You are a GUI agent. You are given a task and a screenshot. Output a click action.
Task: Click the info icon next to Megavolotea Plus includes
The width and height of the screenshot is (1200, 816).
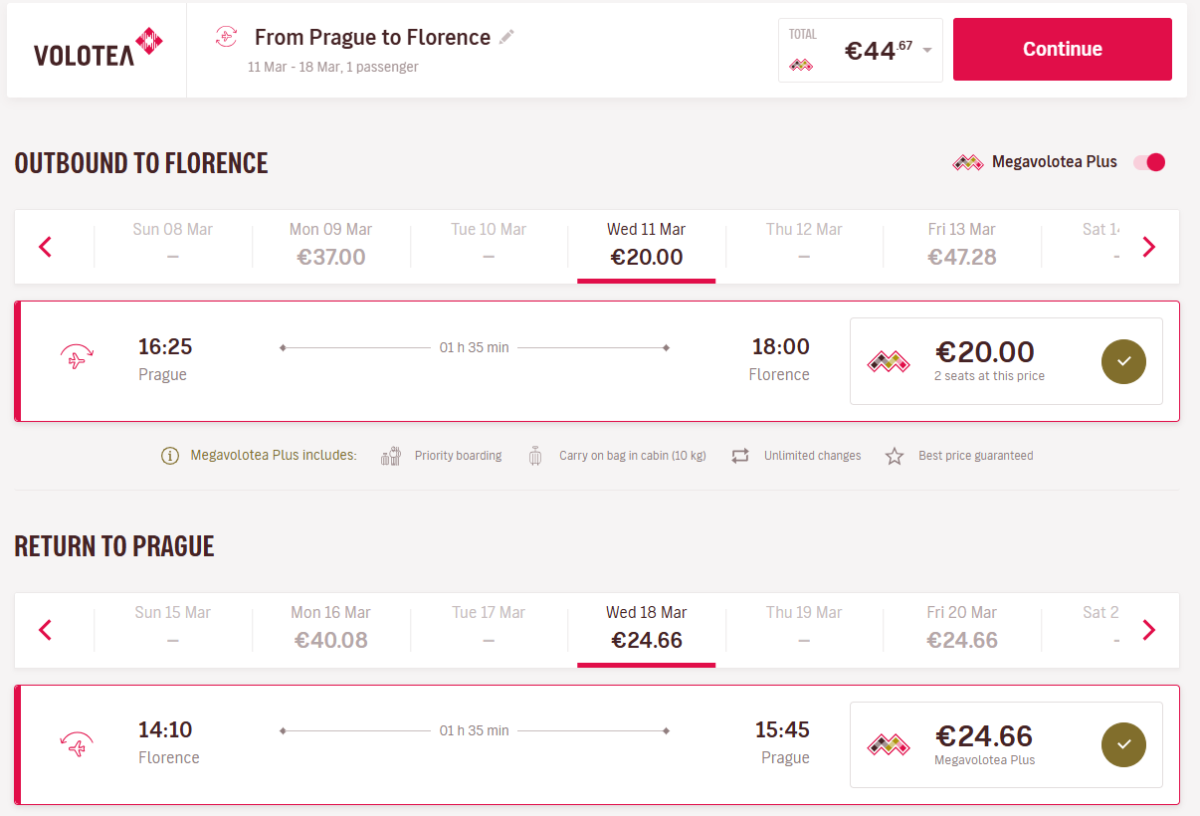[x=170, y=456]
